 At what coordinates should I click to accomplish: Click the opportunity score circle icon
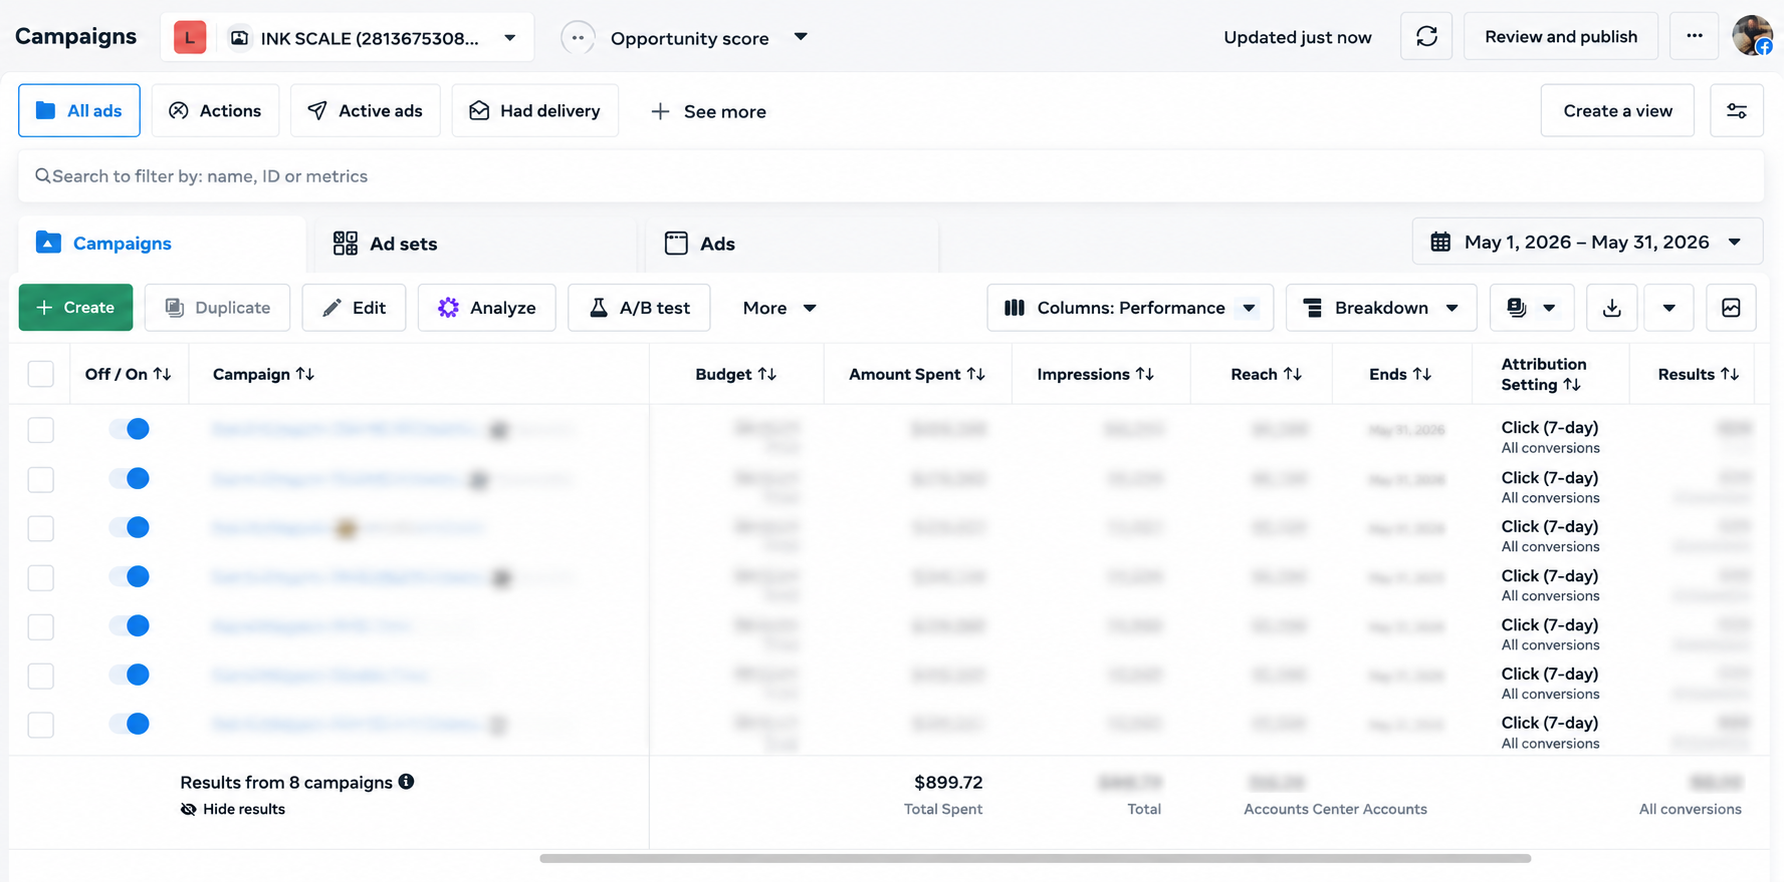(577, 38)
